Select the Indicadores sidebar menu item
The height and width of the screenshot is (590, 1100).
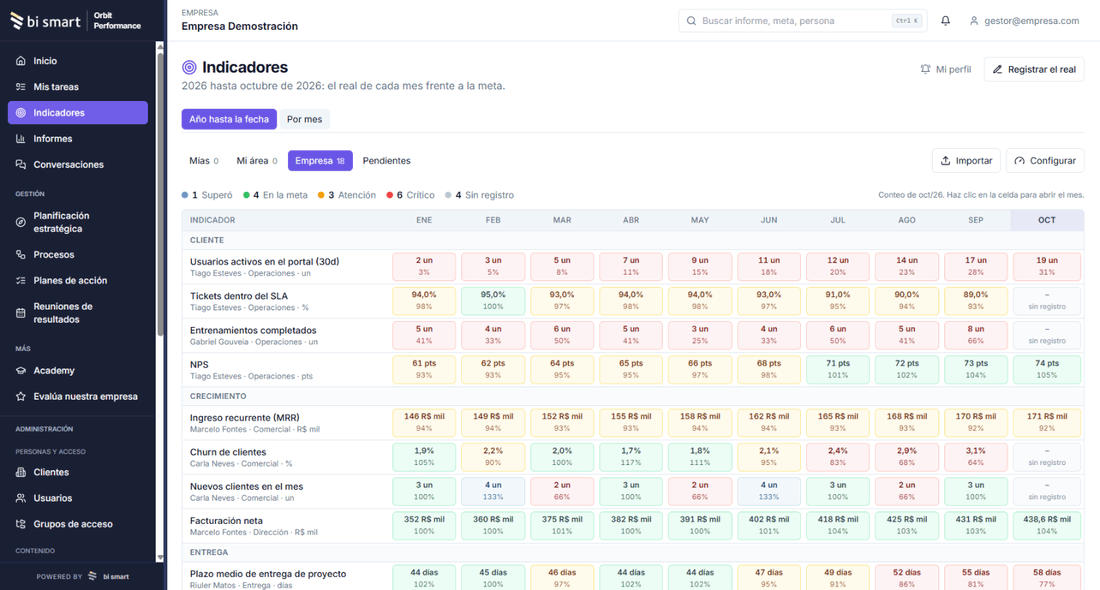tap(78, 113)
